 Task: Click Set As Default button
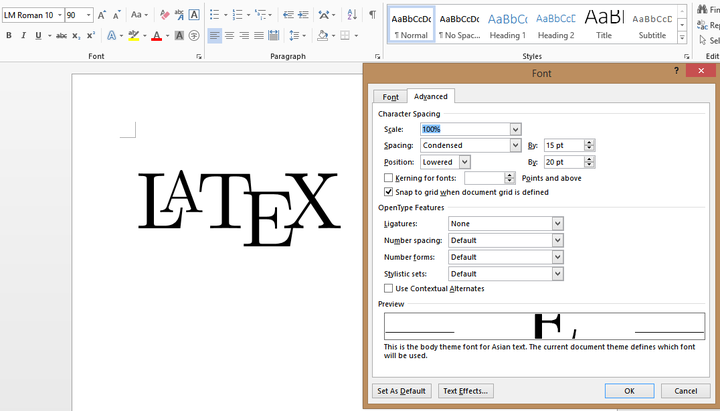[x=402, y=391]
